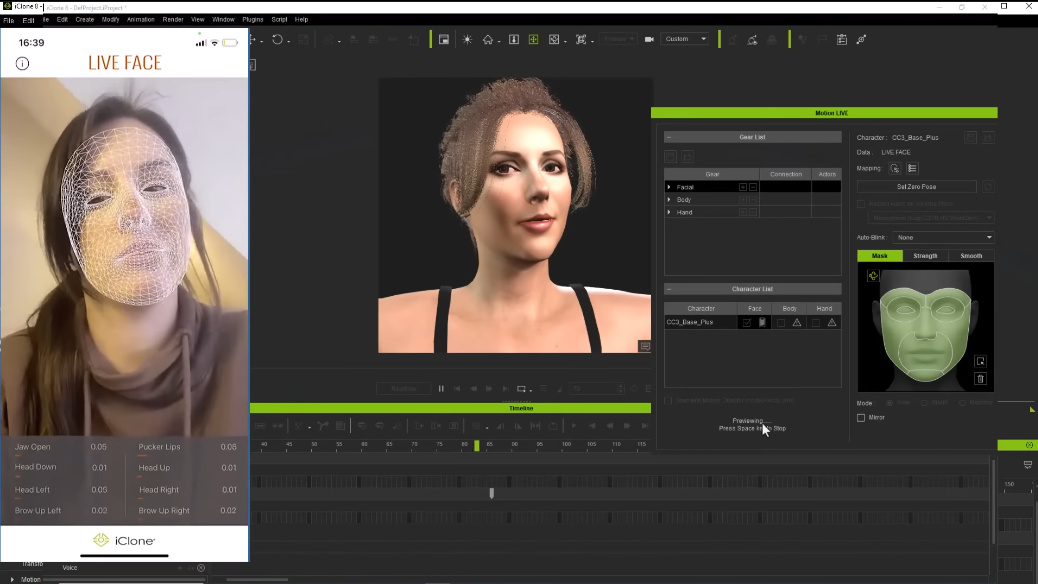The image size is (1038, 584).
Task: Toggle the green highlighted gizmo toolbar icon
Action: (534, 40)
